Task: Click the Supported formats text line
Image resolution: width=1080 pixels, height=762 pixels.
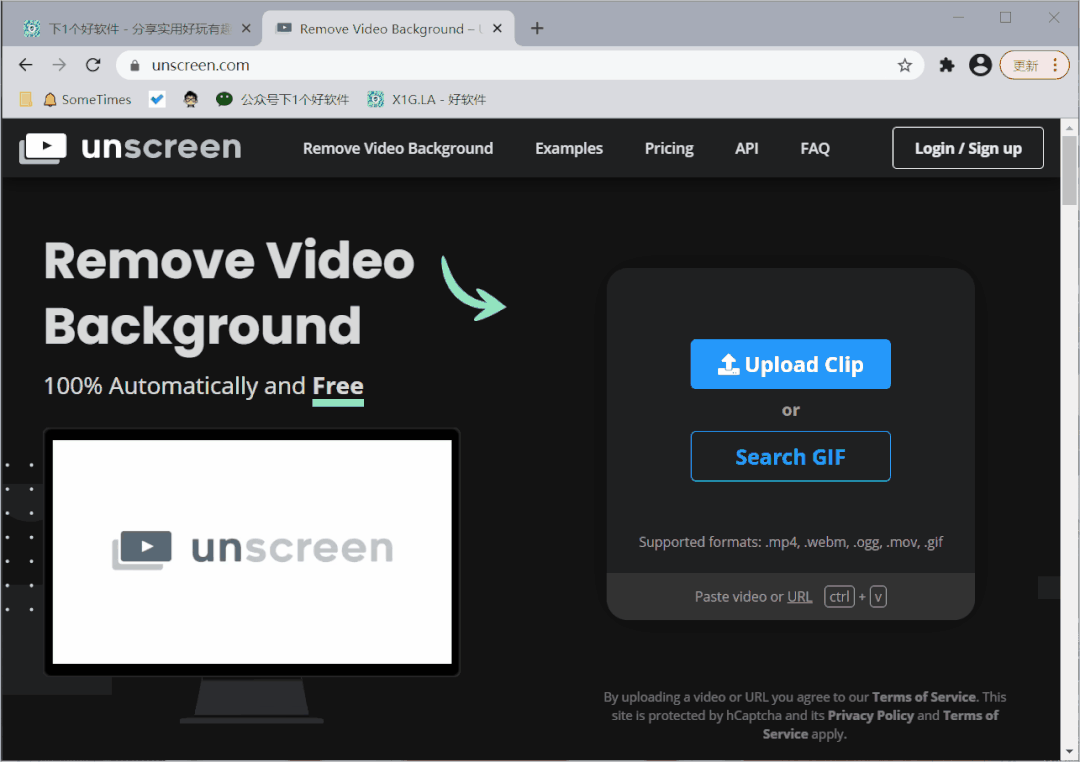Action: [791, 542]
